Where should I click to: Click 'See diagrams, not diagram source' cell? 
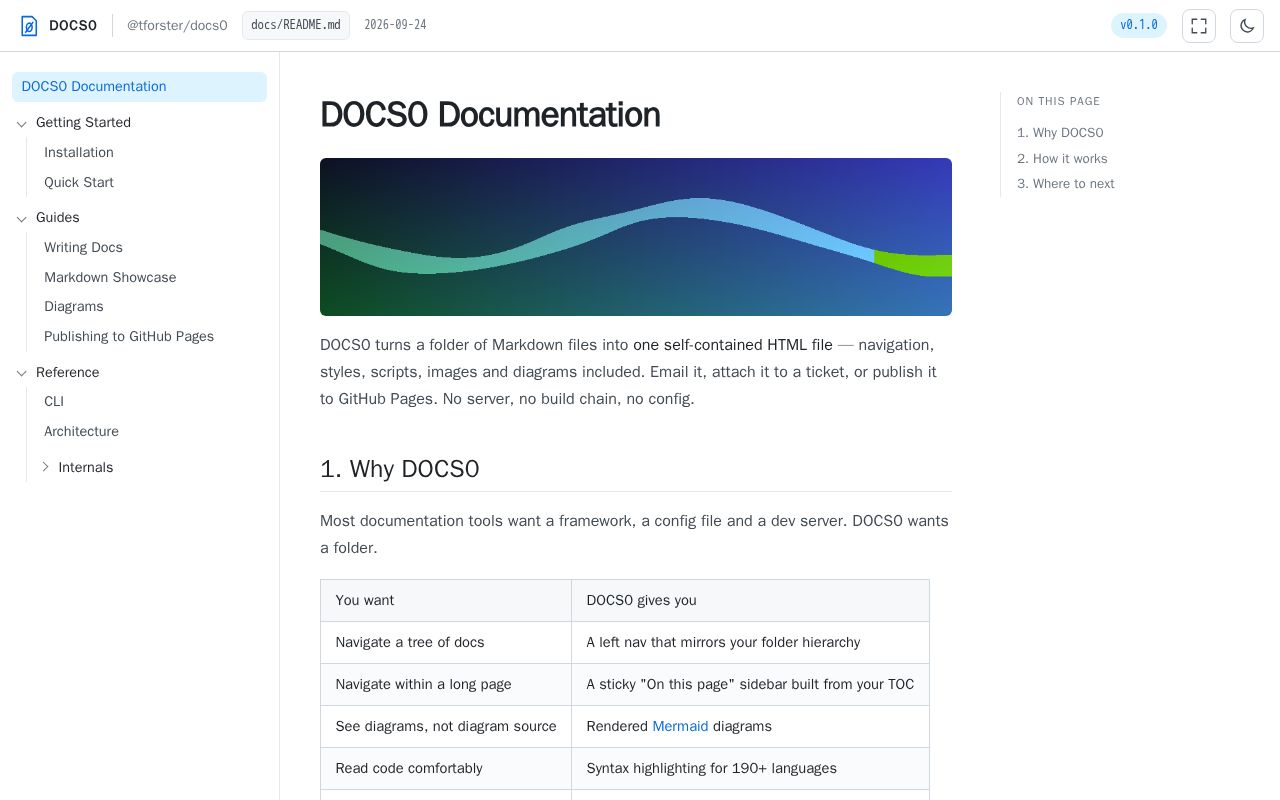click(446, 726)
